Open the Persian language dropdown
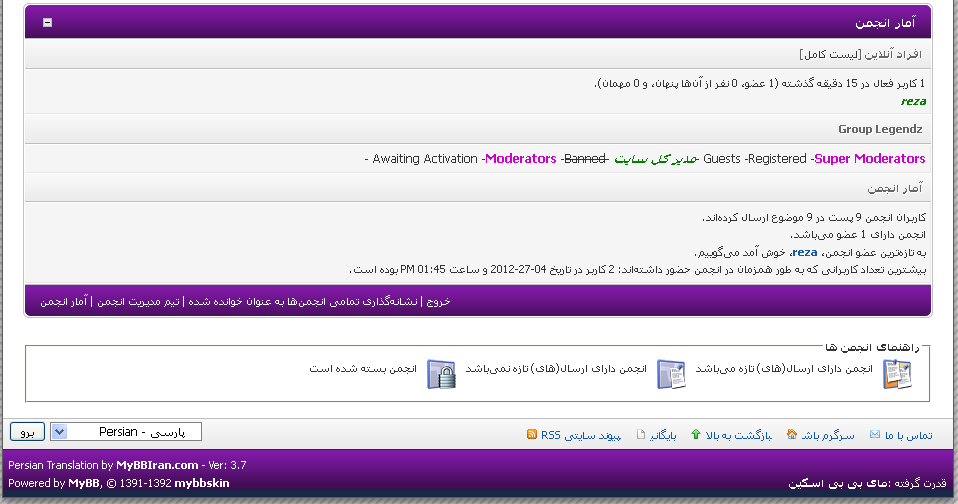The image size is (958, 504). click(126, 432)
